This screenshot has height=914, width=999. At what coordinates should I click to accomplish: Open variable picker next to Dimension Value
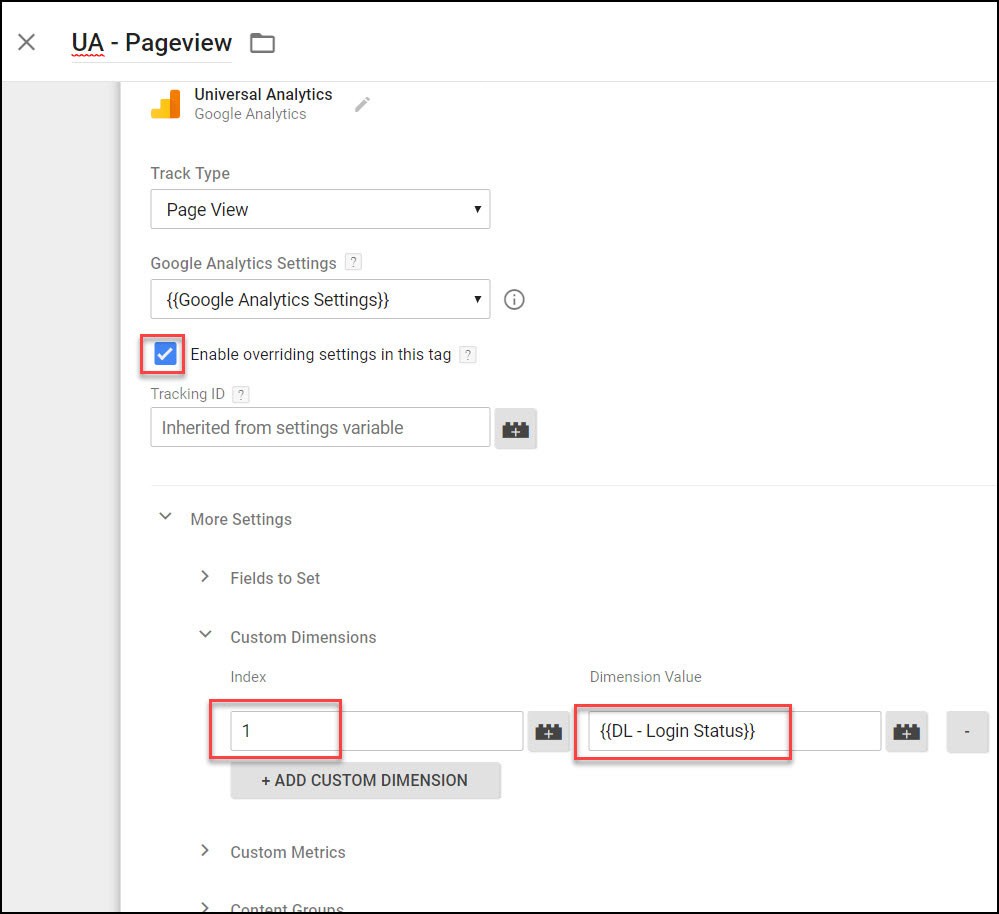905,731
